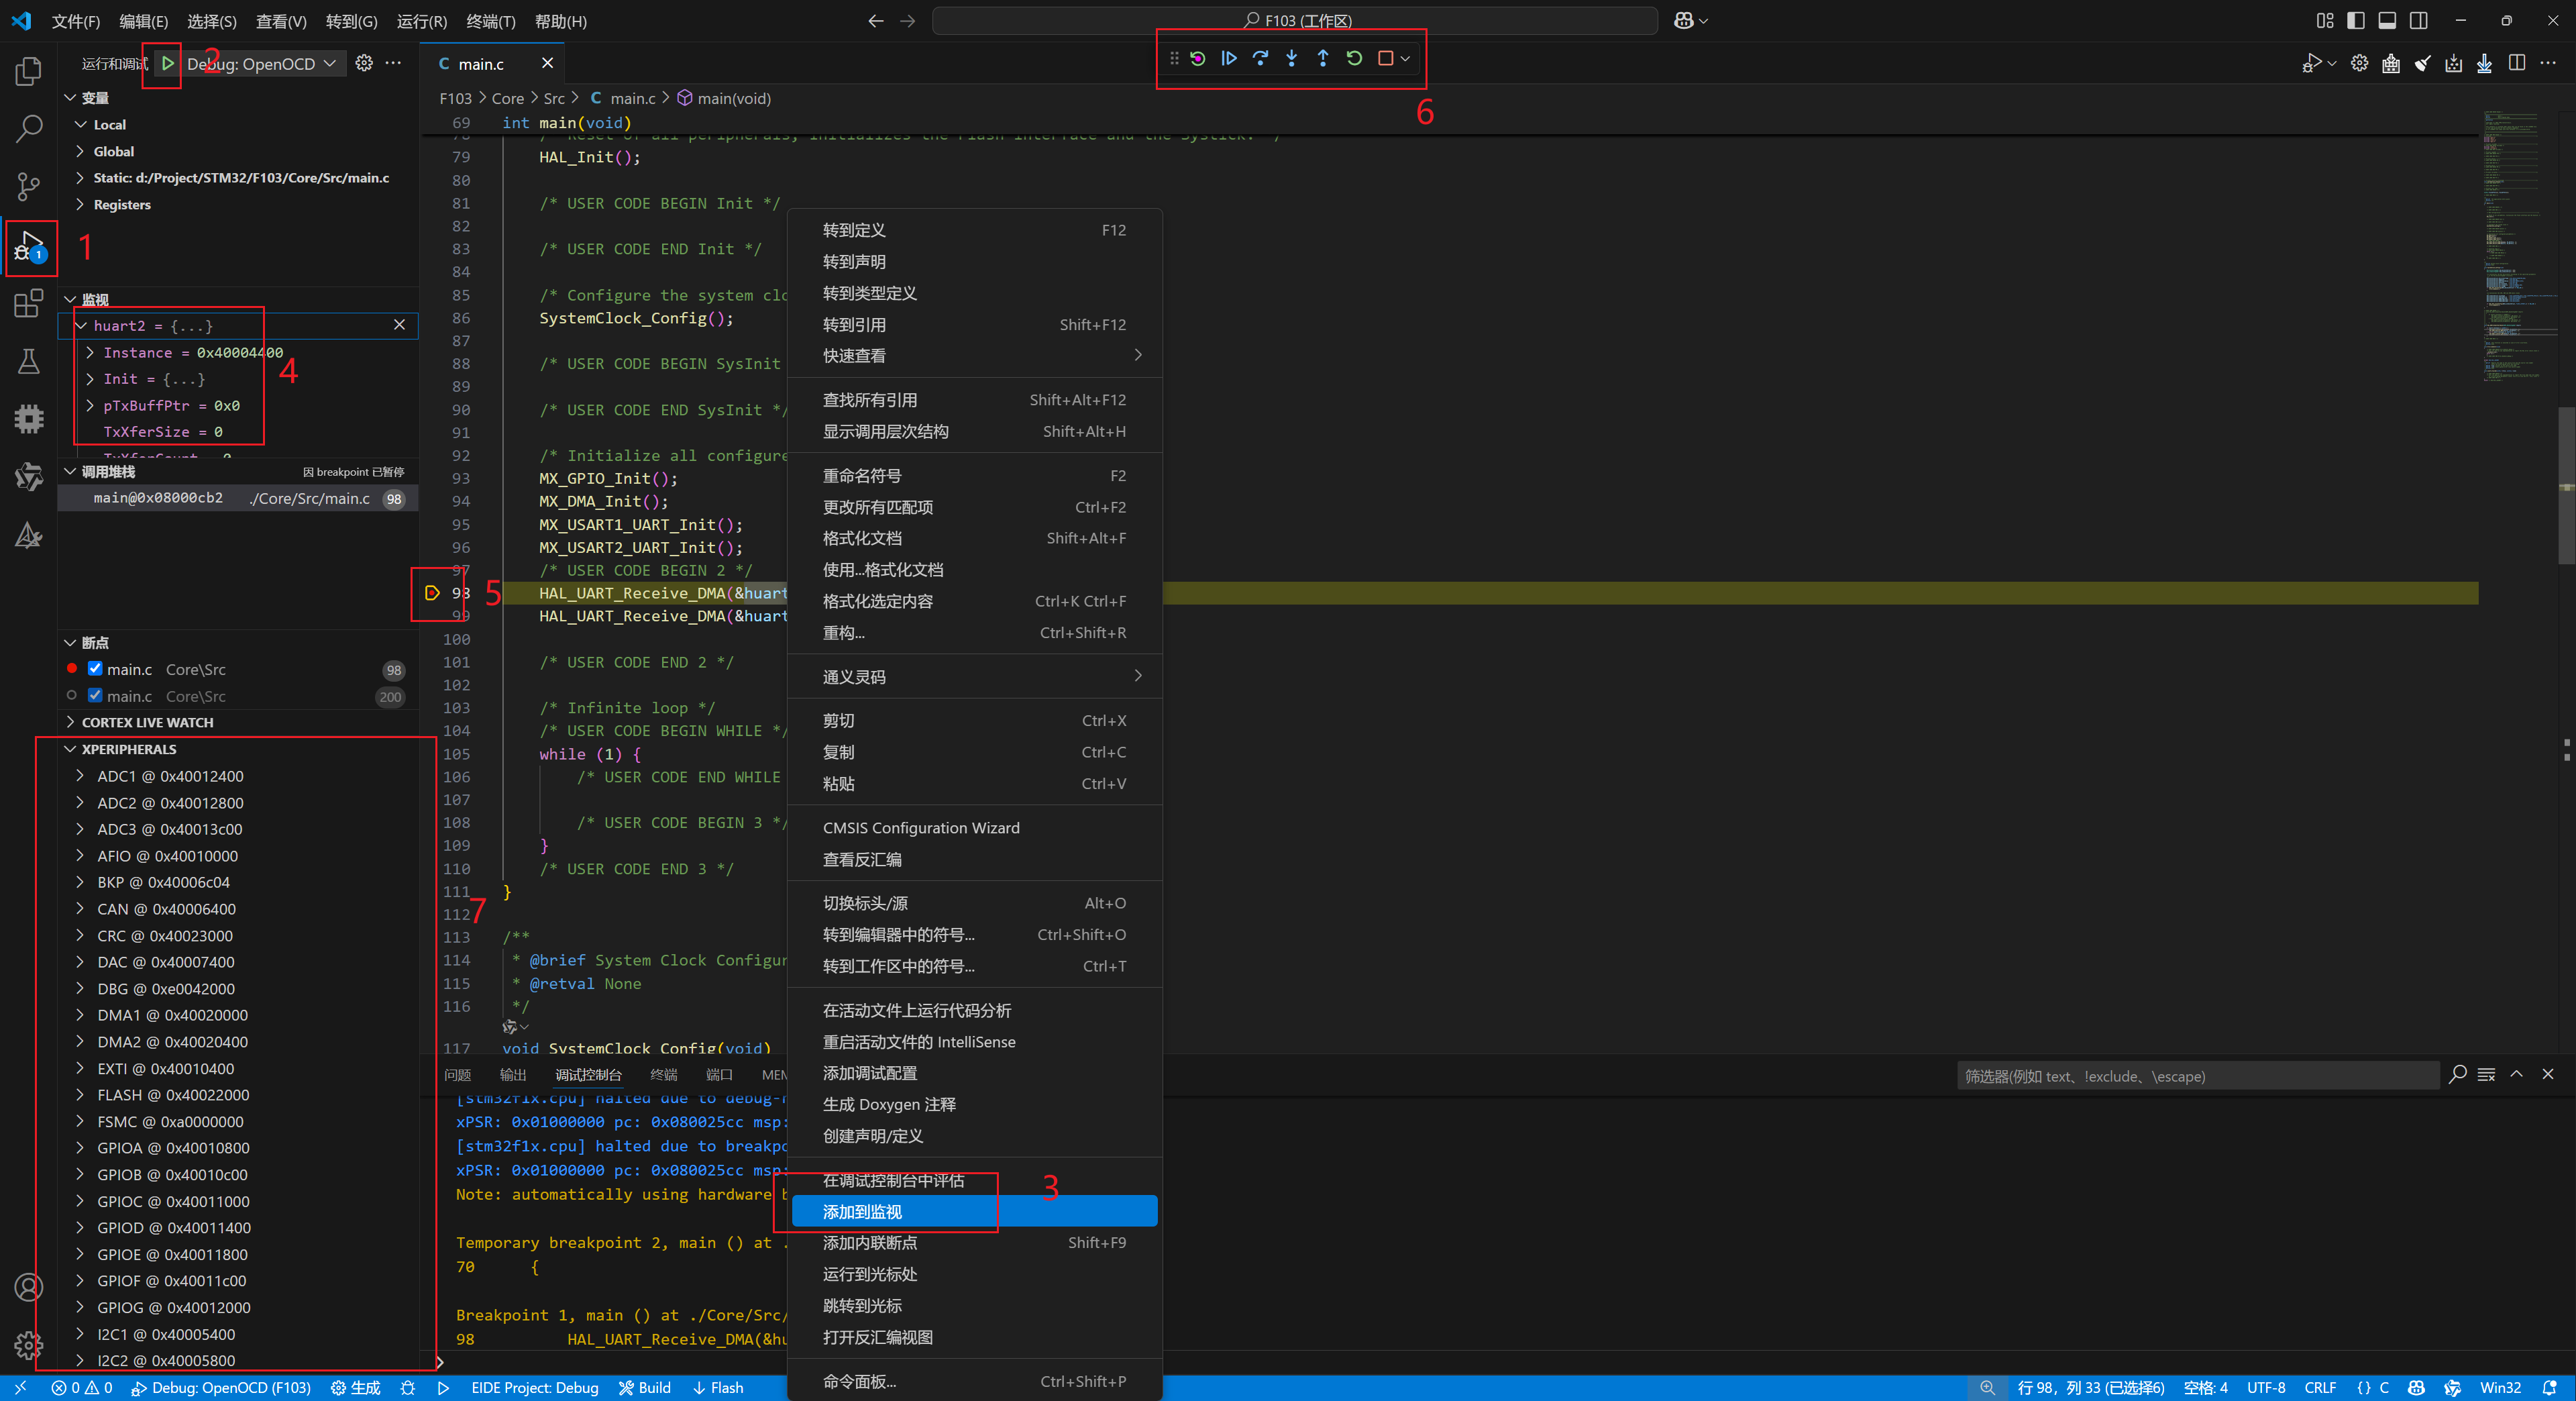Switch to the 输出 panel tab
Image resolution: width=2576 pixels, height=1401 pixels.
pyautogui.click(x=513, y=1075)
